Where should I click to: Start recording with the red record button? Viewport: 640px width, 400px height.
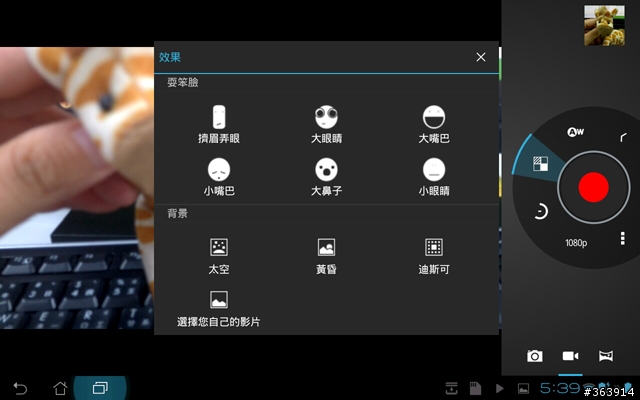click(x=593, y=187)
